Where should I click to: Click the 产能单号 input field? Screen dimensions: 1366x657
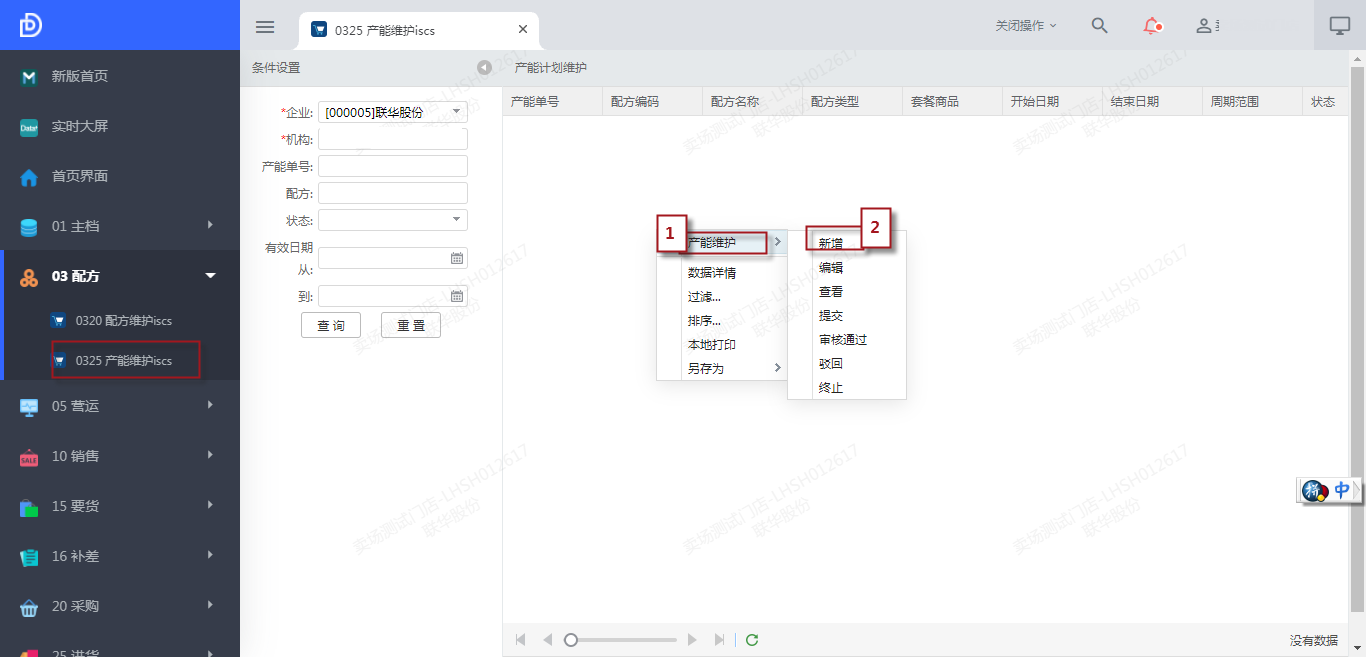[x=392, y=166]
